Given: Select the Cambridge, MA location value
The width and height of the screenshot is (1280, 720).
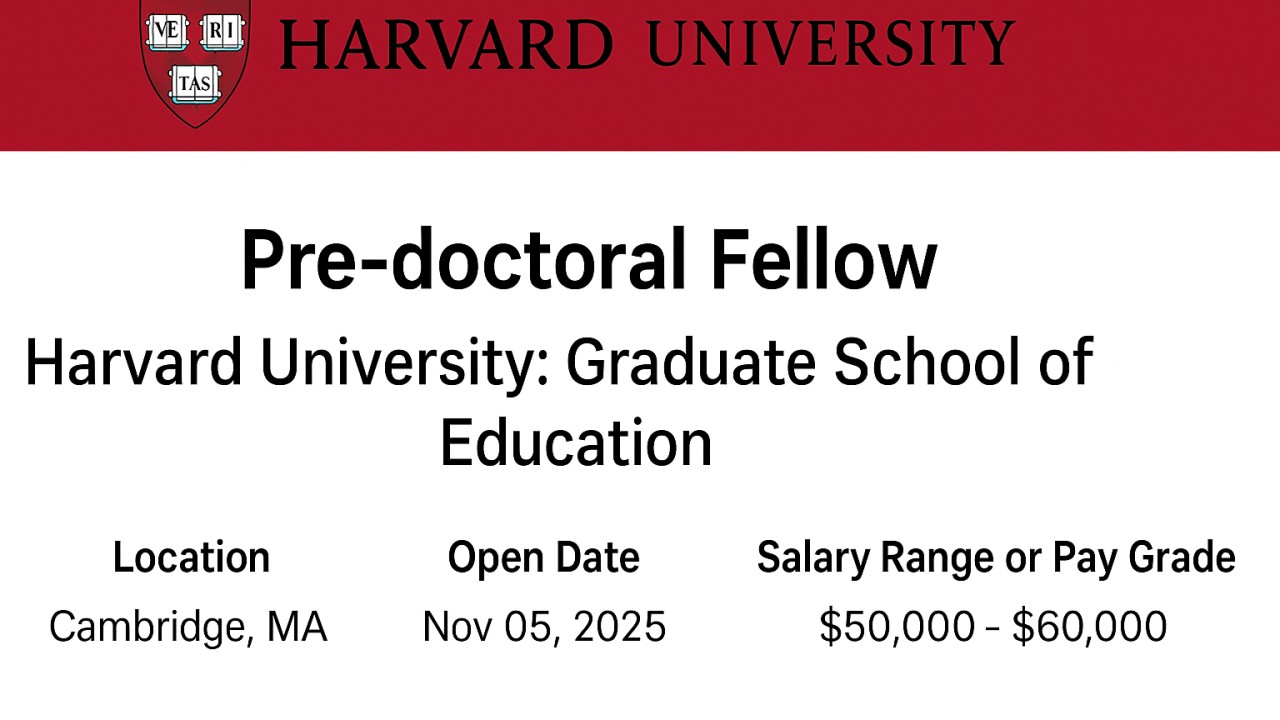Looking at the screenshot, I should (x=188, y=627).
